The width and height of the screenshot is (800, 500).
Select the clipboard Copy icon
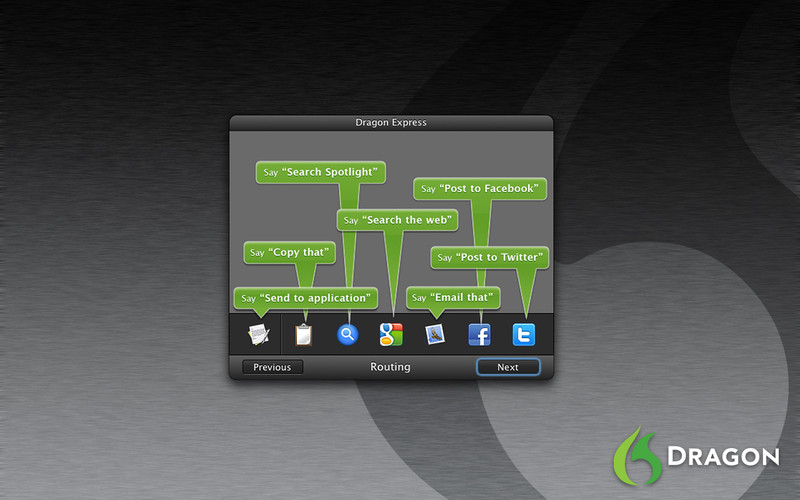pyautogui.click(x=304, y=334)
